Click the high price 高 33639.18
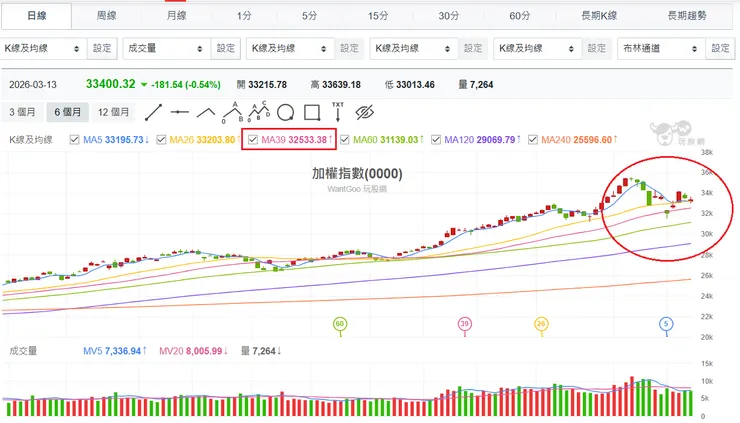Viewport: 740px width, 423px height. pyautogui.click(x=336, y=85)
